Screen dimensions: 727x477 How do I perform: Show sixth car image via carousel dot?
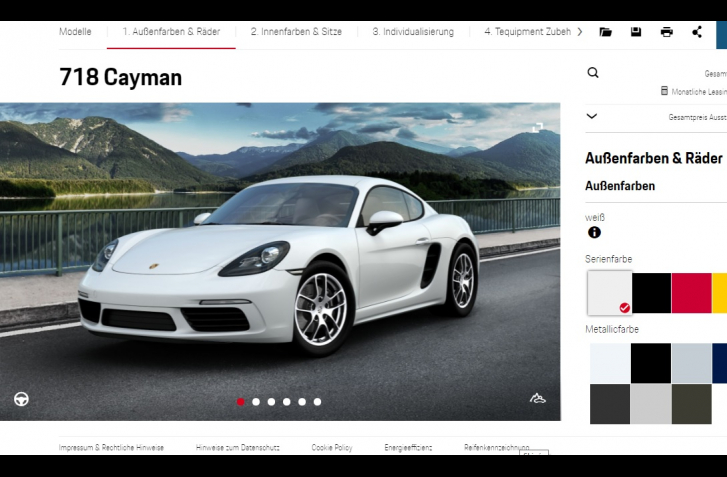(317, 402)
